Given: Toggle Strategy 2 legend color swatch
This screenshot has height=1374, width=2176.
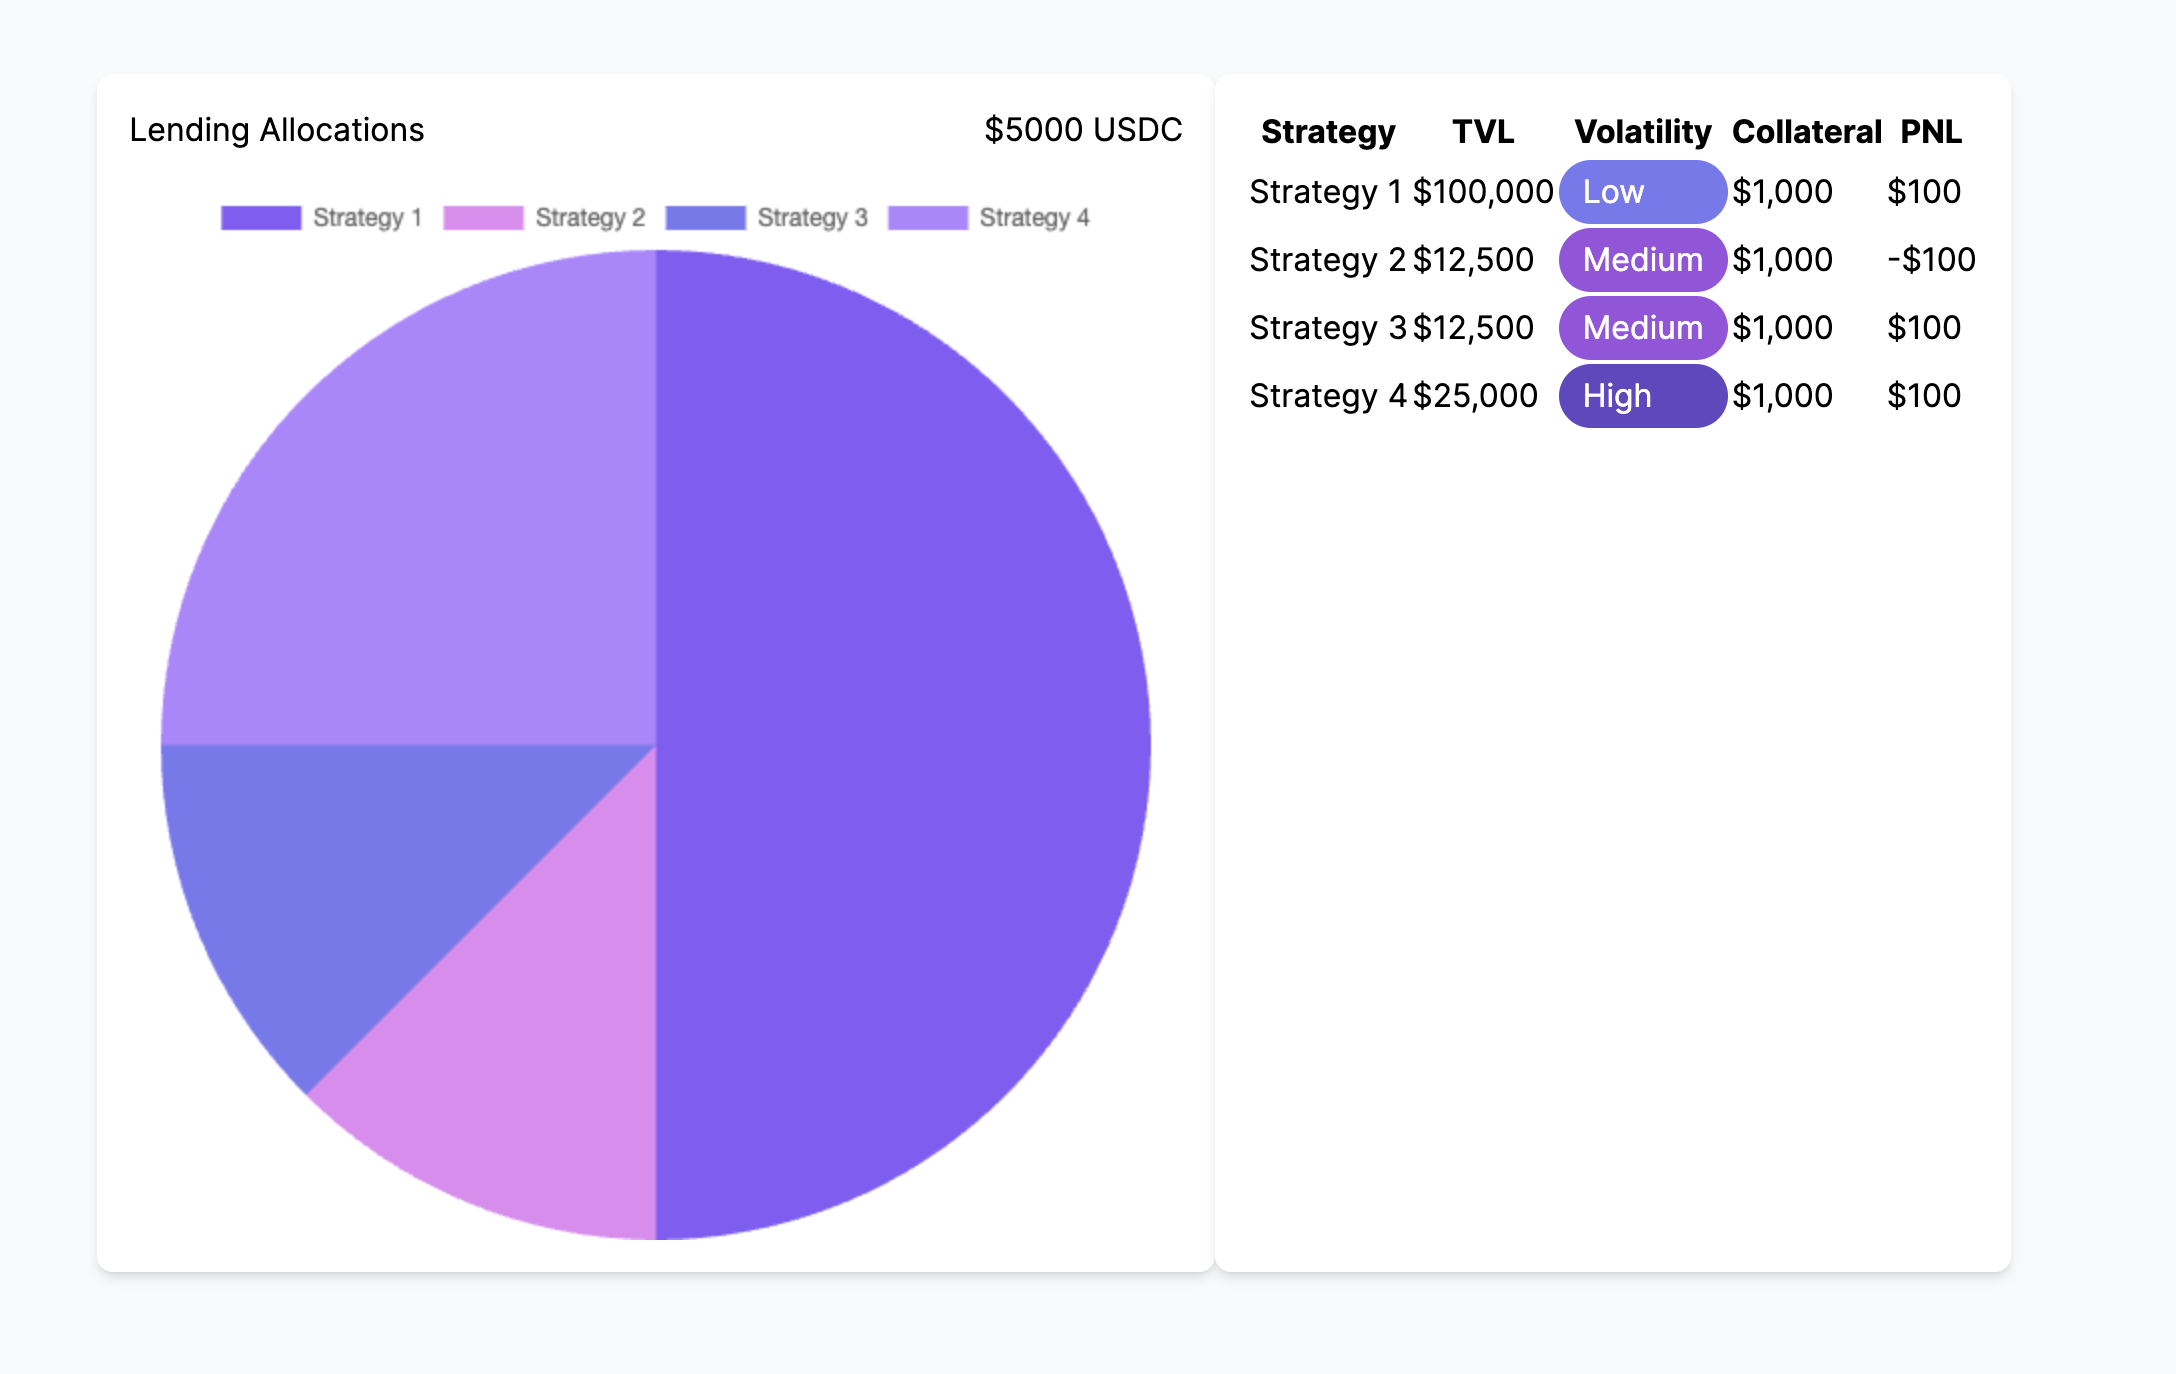Looking at the screenshot, I should [483, 218].
